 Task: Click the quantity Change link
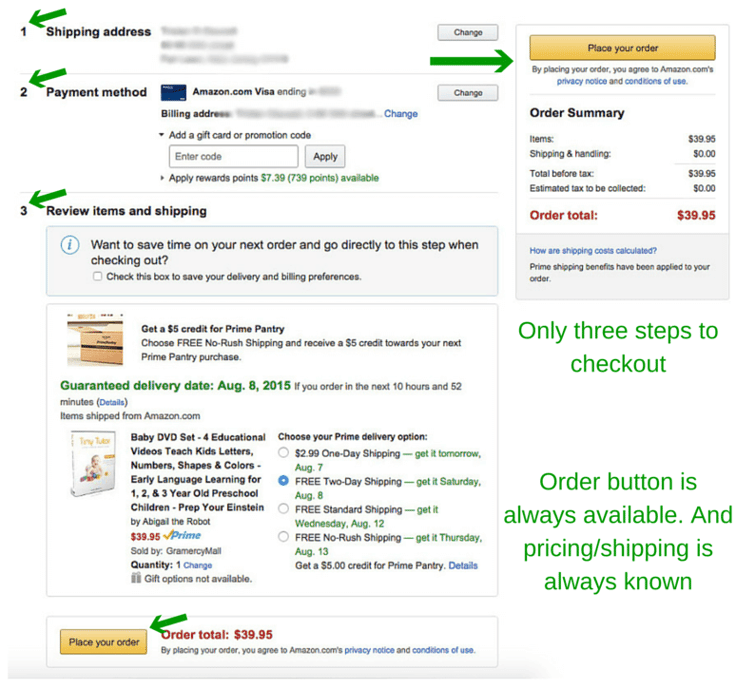pos(198,565)
